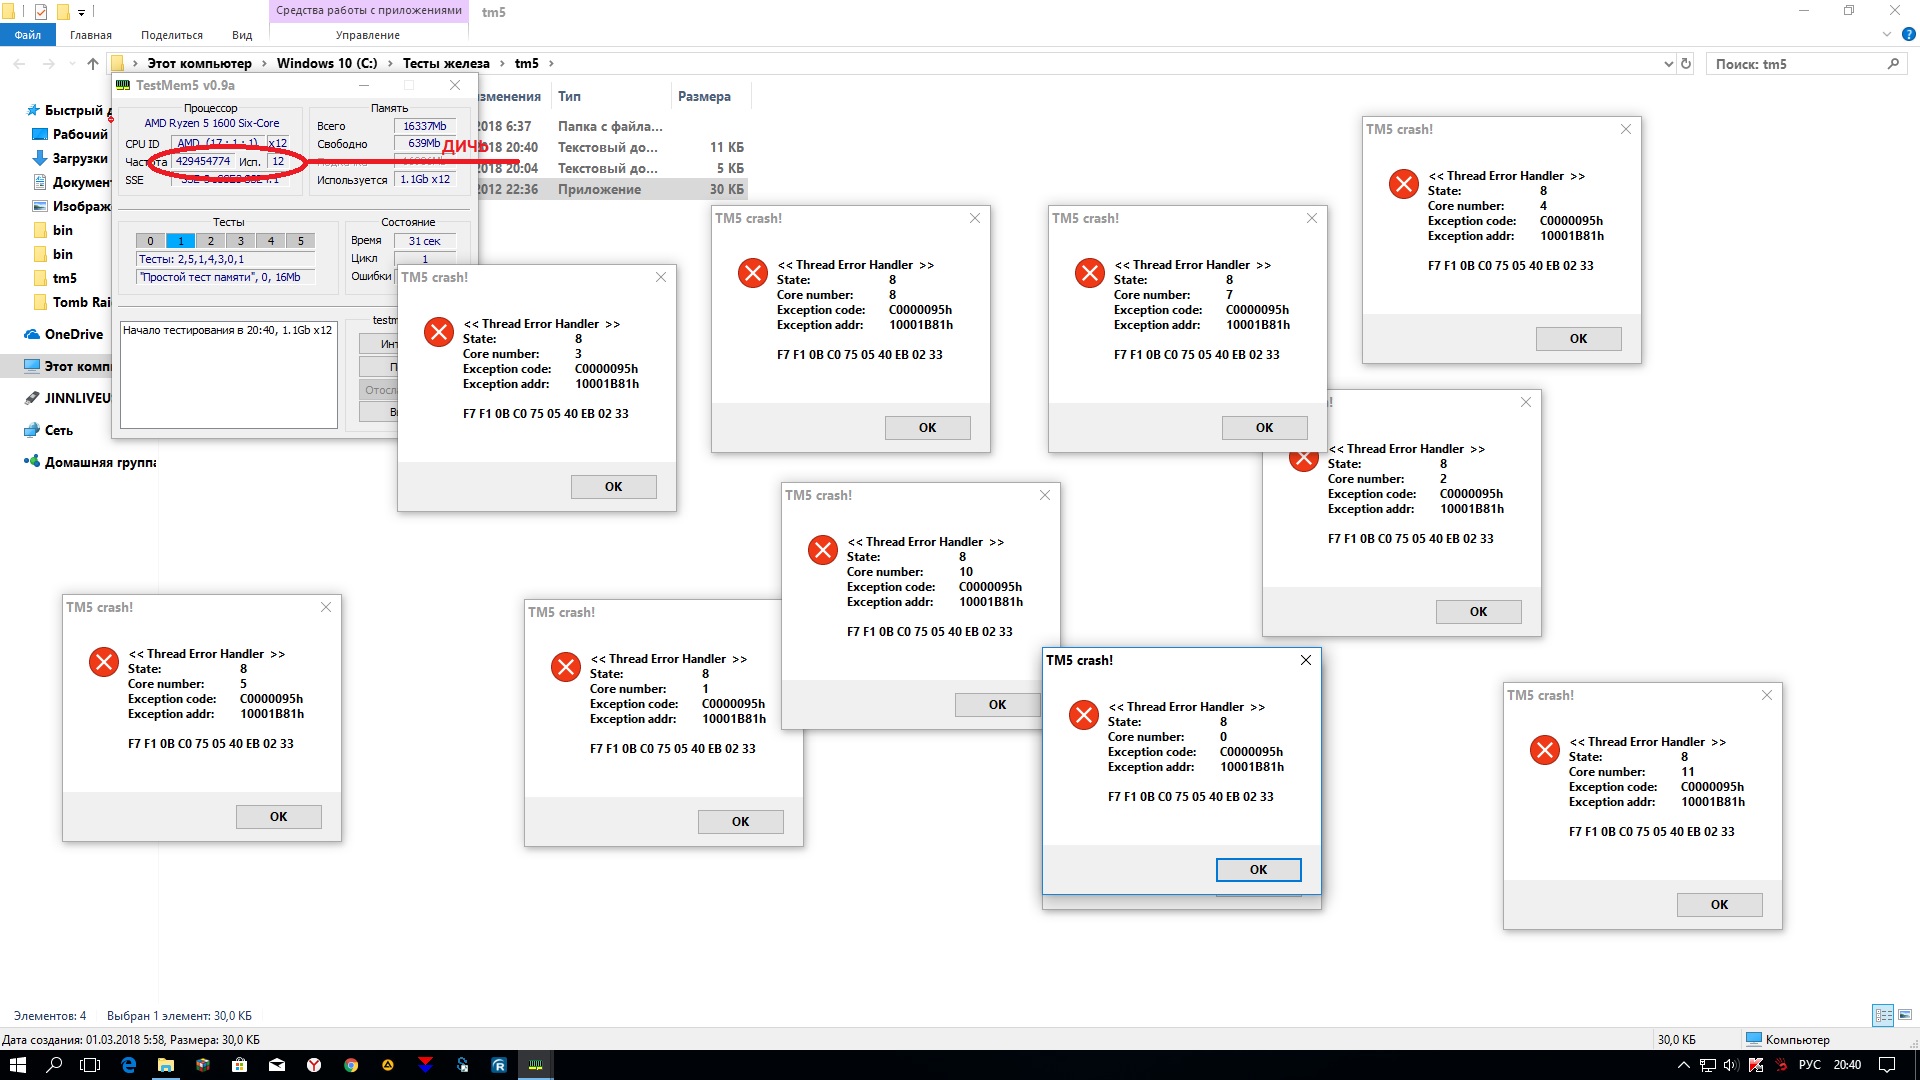The image size is (1920, 1080).
Task: Open the Файл menu tab
Action: [28, 35]
